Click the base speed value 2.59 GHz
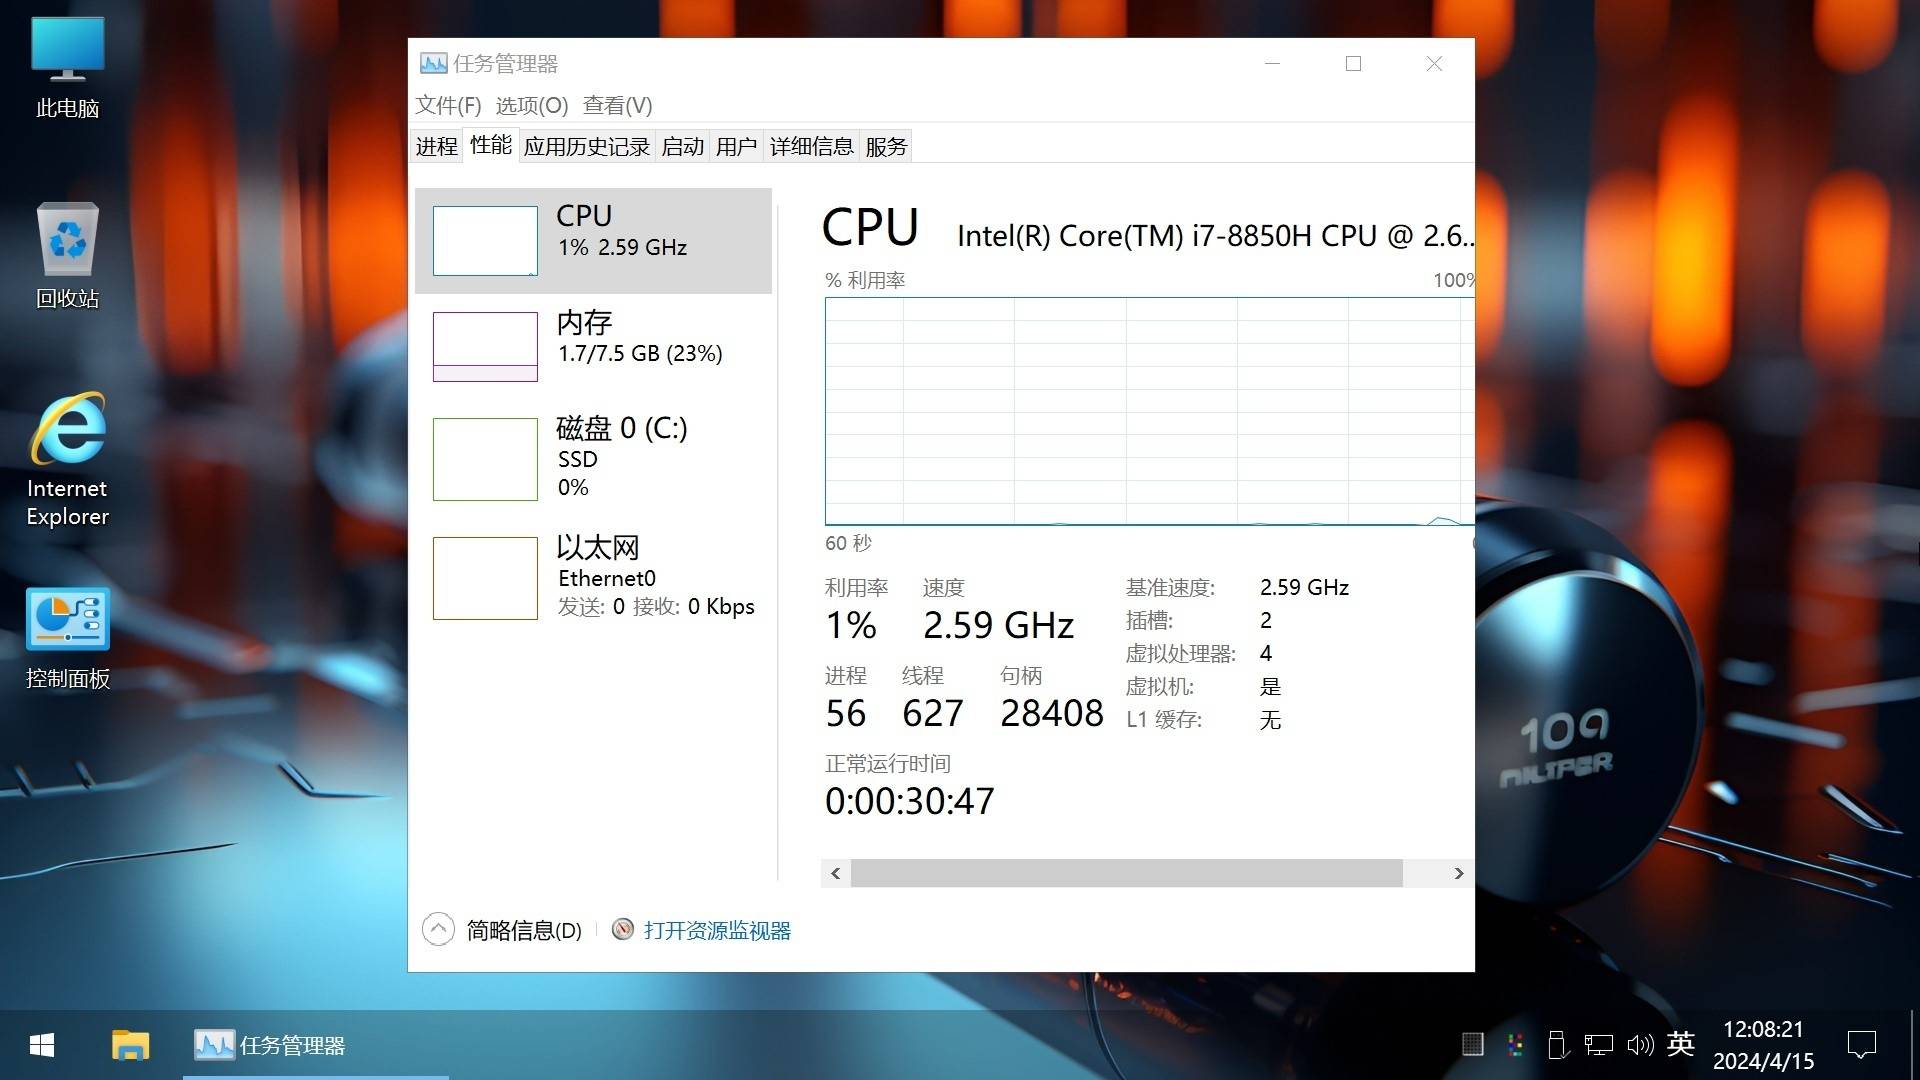 1304,587
